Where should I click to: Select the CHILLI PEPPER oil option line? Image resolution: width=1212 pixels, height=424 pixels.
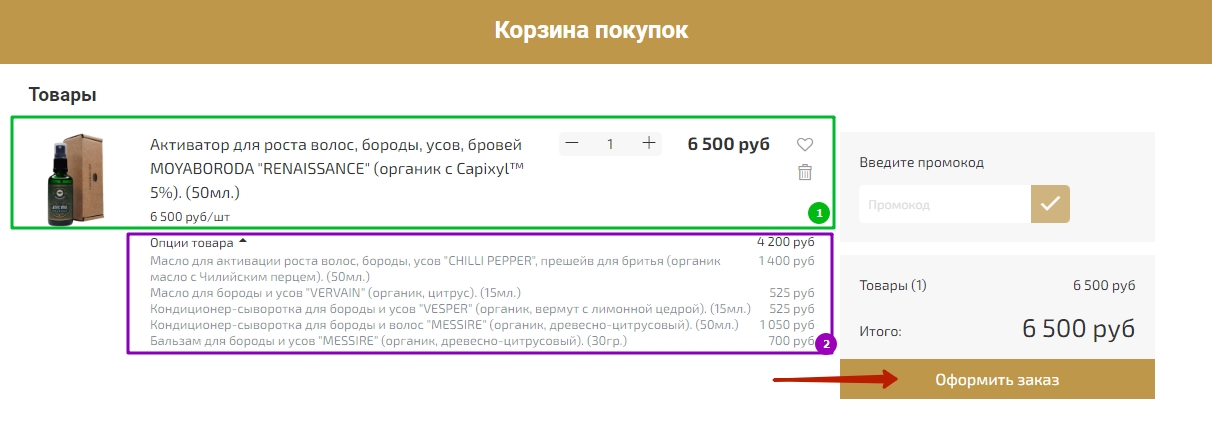click(x=435, y=268)
